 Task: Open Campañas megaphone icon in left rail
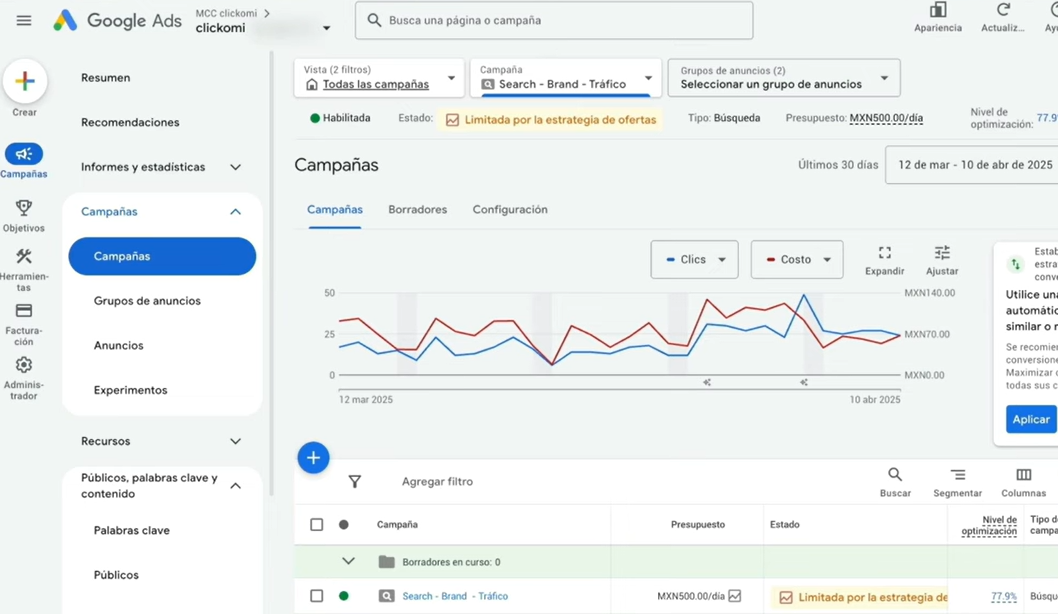pos(24,154)
